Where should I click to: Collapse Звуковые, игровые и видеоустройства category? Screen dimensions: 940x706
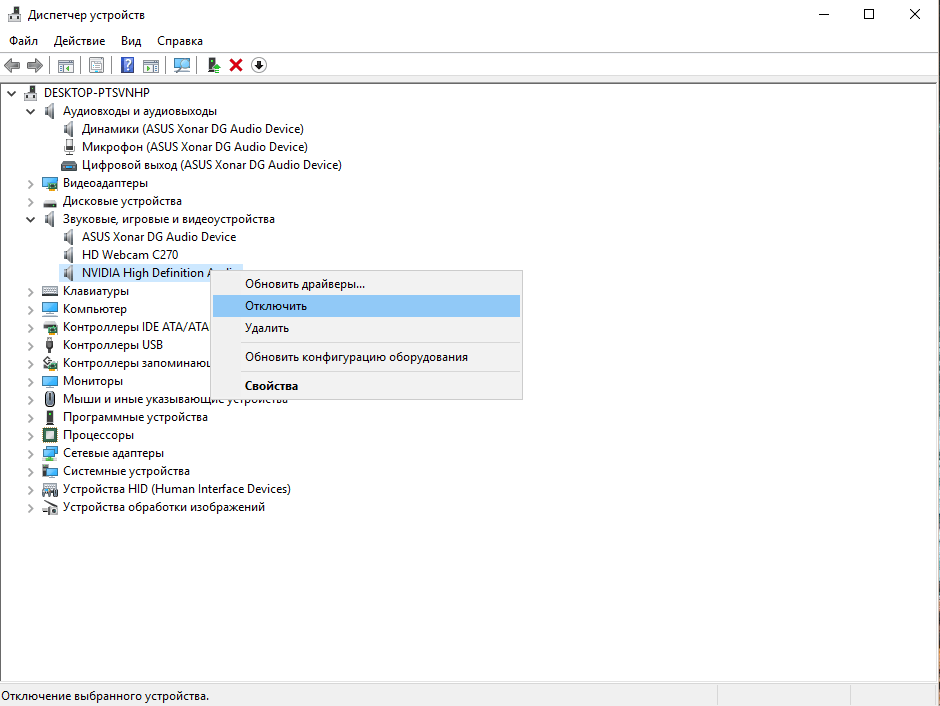point(31,220)
